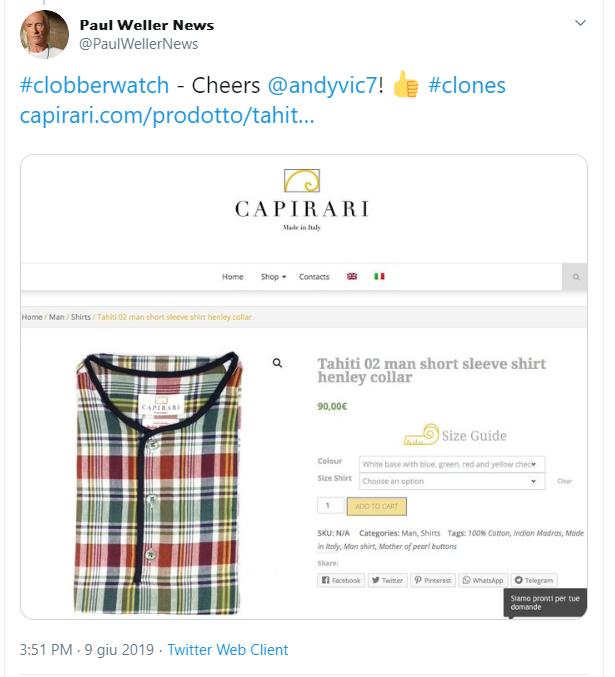Open the tweet options chevron menu
Viewport: 615px width, 677px height.
tap(580, 23)
